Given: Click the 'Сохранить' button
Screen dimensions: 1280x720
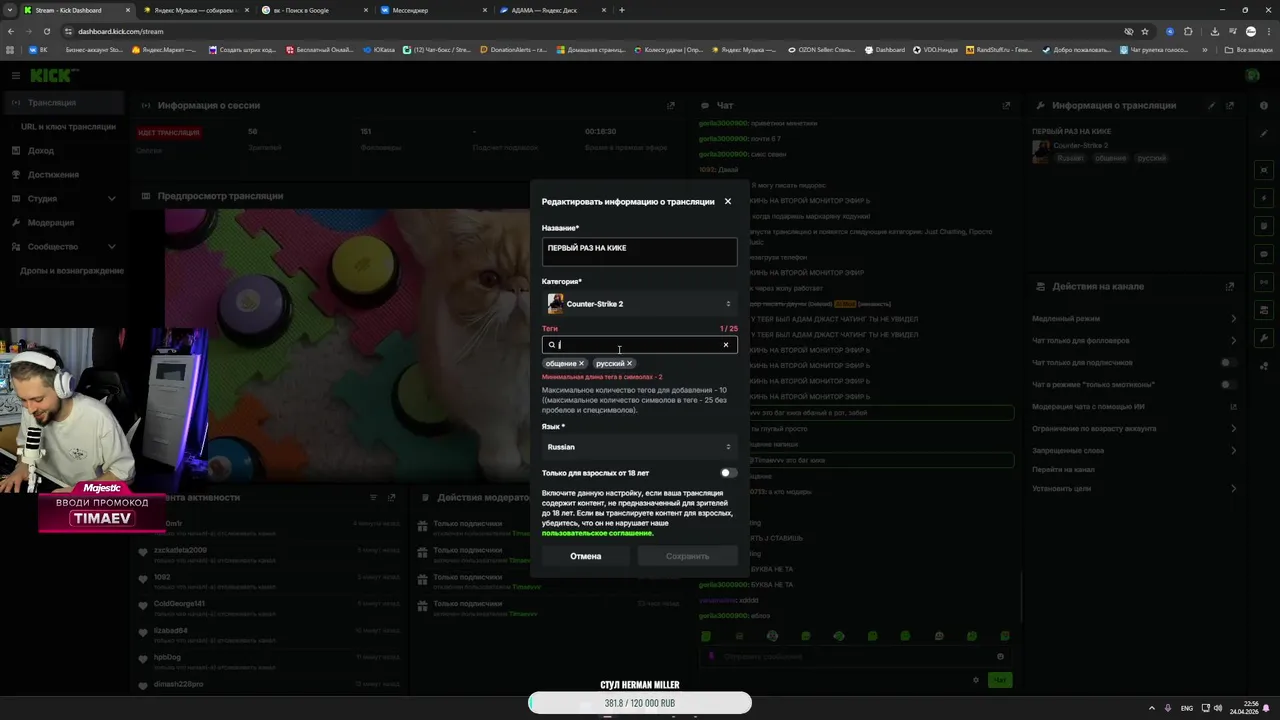Looking at the screenshot, I should pyautogui.click(x=687, y=556).
